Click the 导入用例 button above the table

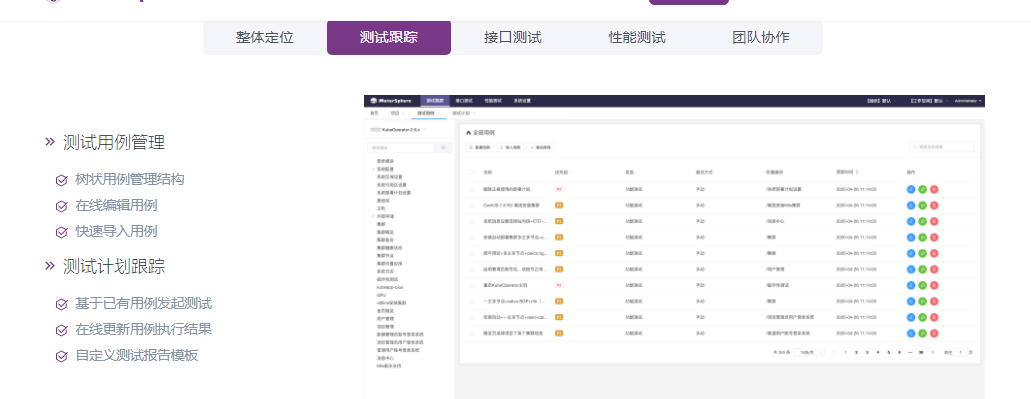(510, 148)
